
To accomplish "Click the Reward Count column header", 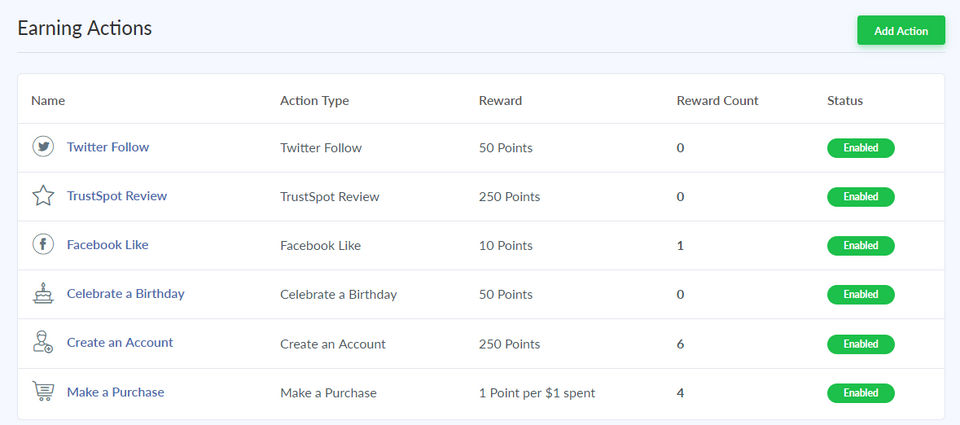I will pos(717,101).
